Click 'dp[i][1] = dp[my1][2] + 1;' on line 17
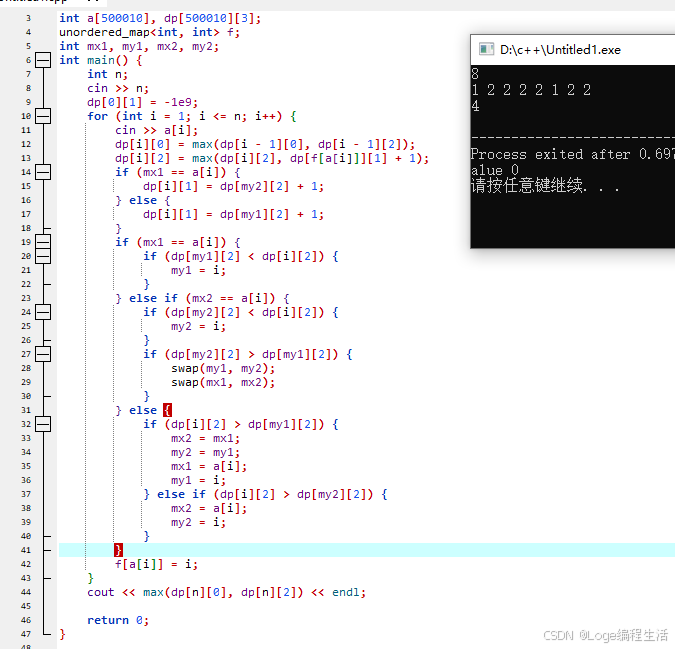This screenshot has width=675, height=649. [233, 214]
